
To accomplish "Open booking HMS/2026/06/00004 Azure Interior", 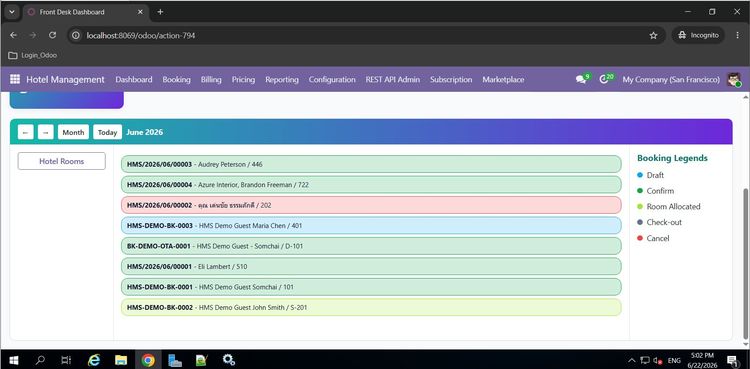I will pos(371,185).
